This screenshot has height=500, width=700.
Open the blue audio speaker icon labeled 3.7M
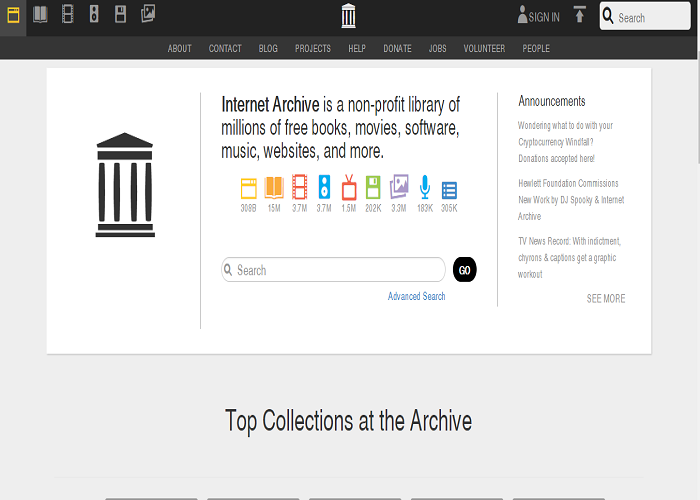point(324,187)
